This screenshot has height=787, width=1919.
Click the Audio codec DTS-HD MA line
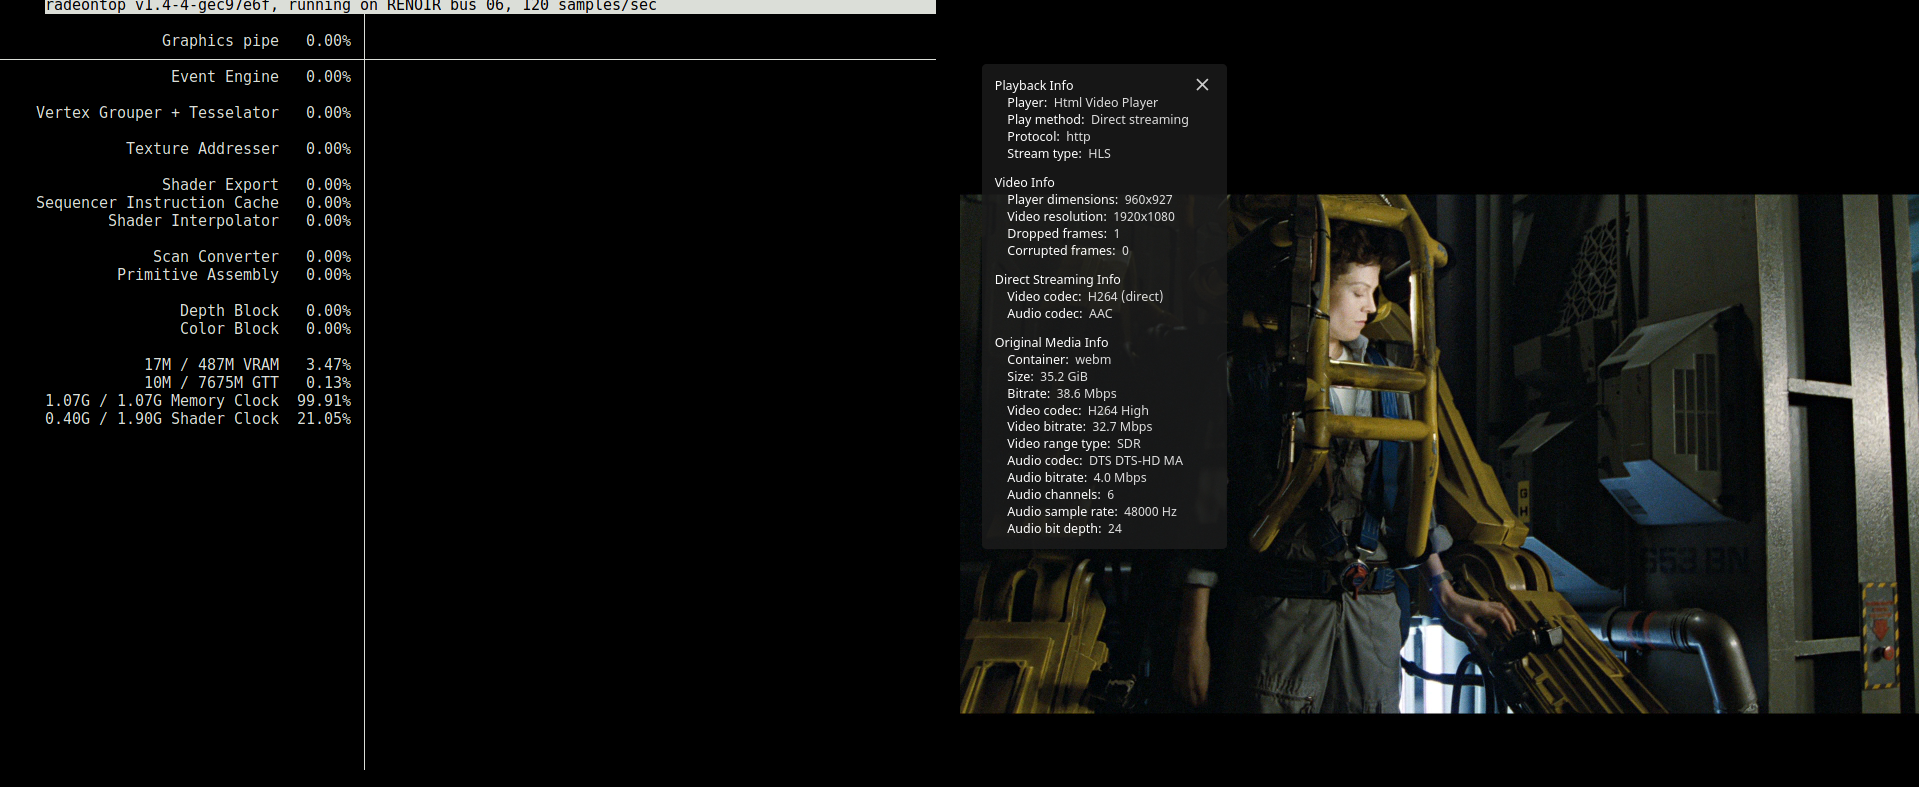(x=1094, y=461)
